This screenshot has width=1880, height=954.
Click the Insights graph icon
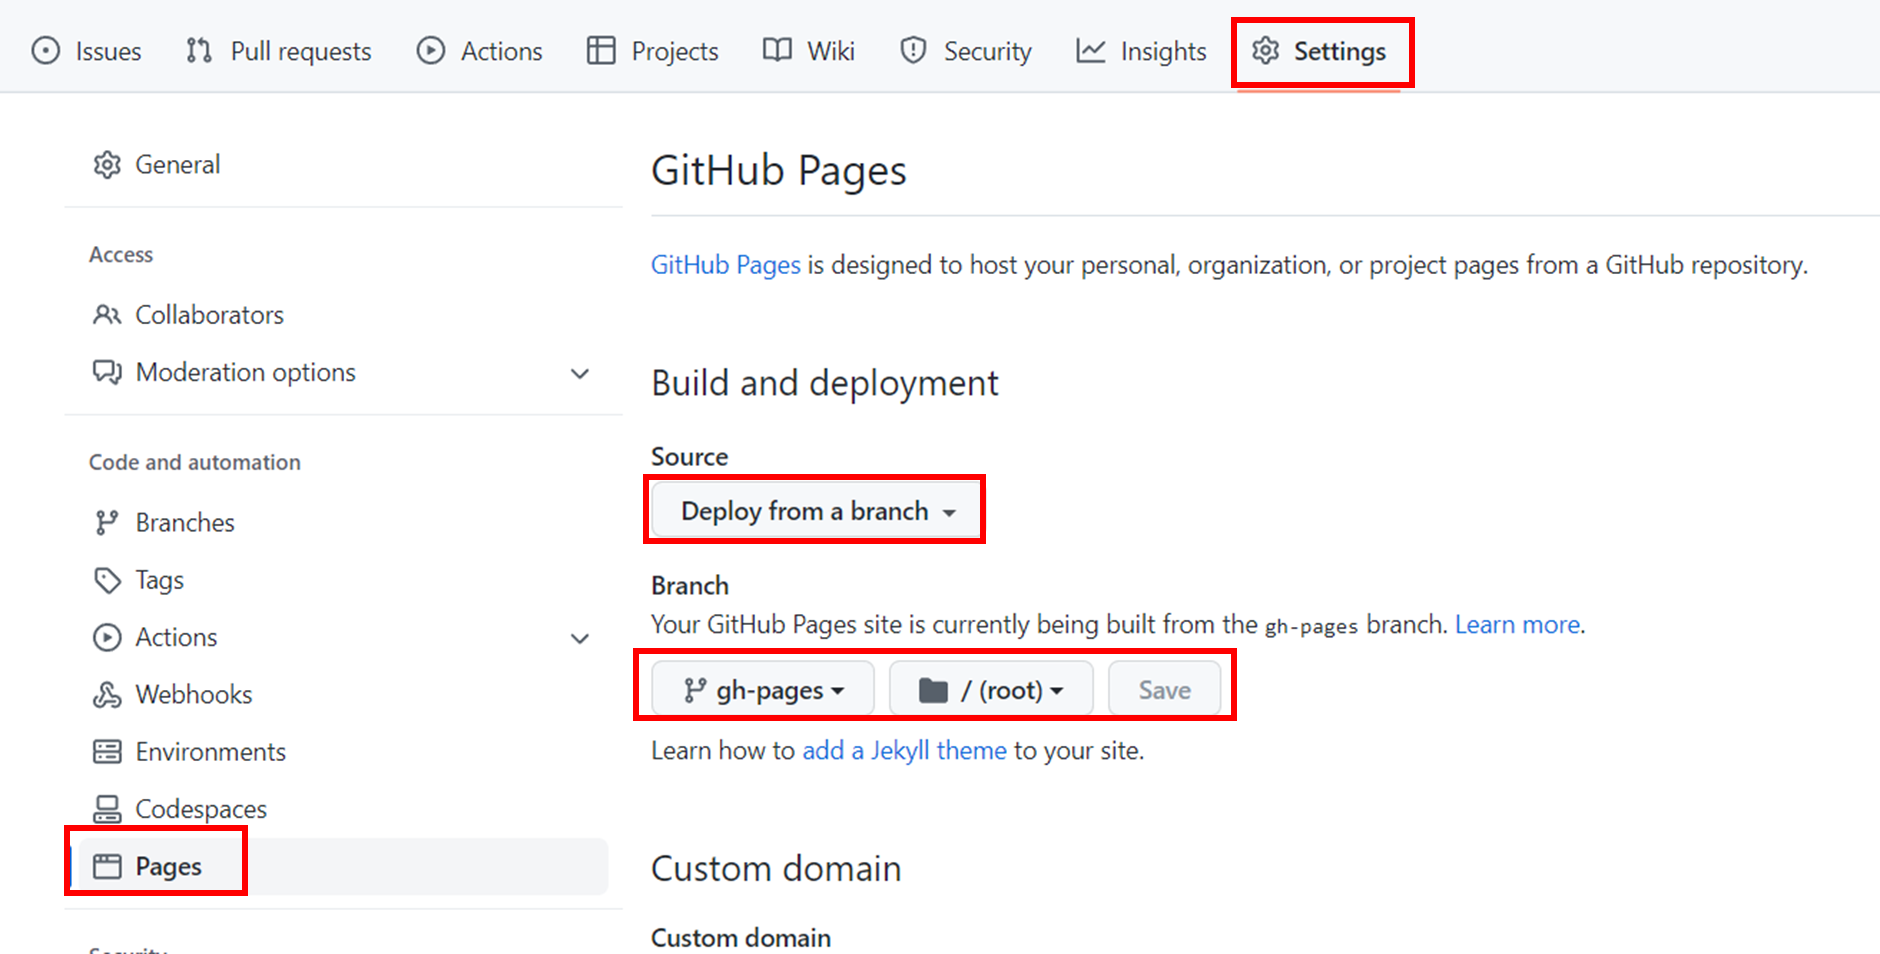tap(1091, 50)
